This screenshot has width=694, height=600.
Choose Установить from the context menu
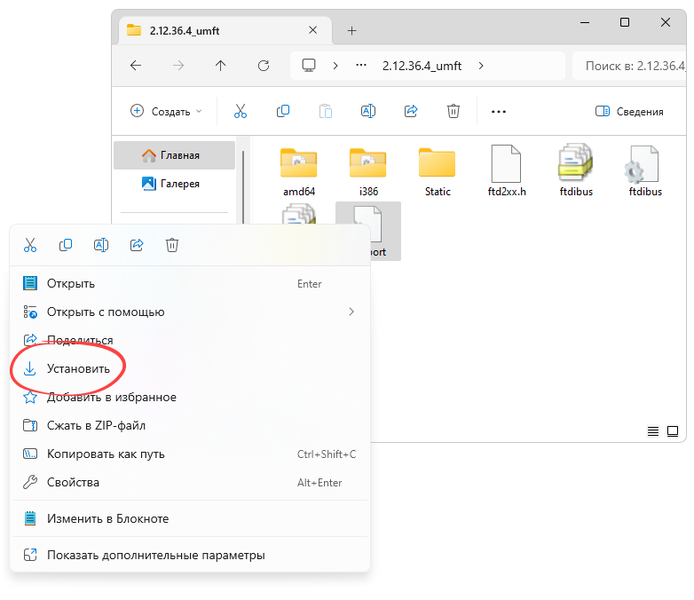[x=190, y=369]
